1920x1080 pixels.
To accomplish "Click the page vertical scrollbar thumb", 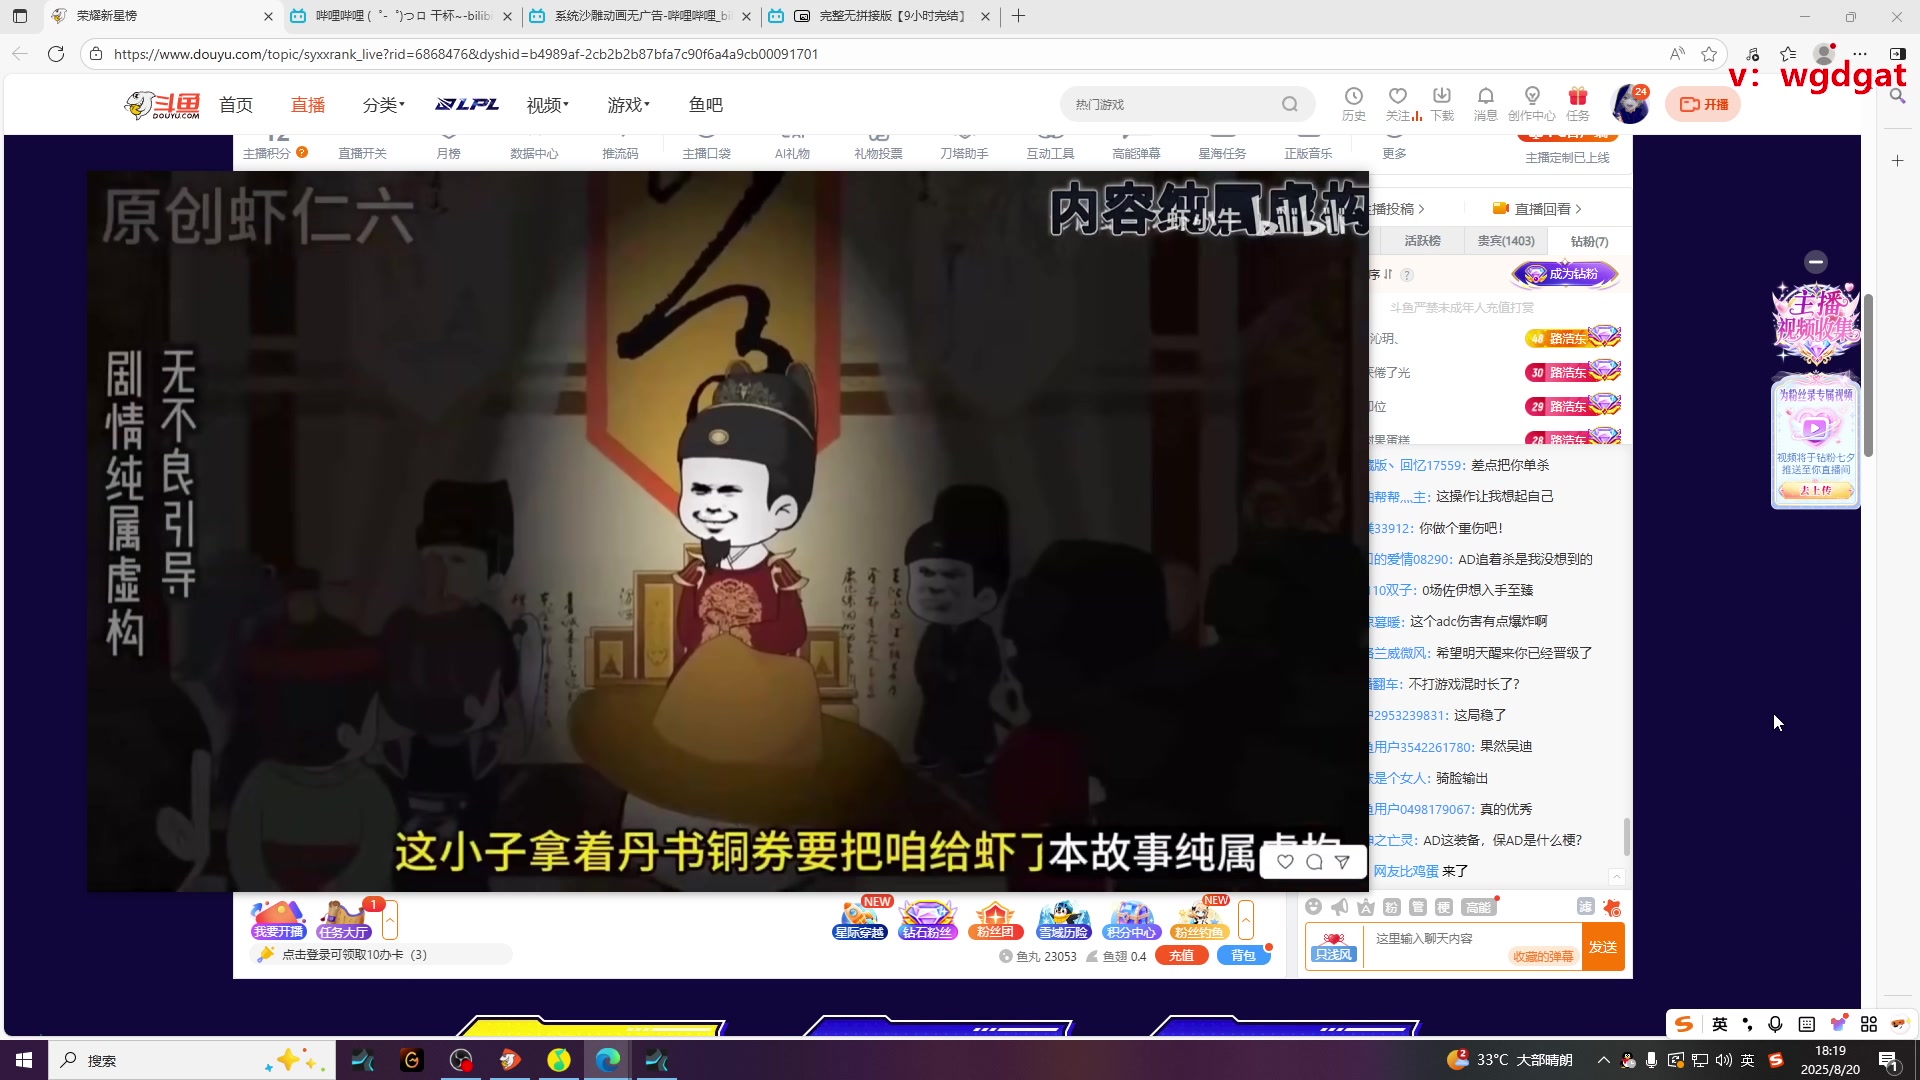I will point(1868,376).
